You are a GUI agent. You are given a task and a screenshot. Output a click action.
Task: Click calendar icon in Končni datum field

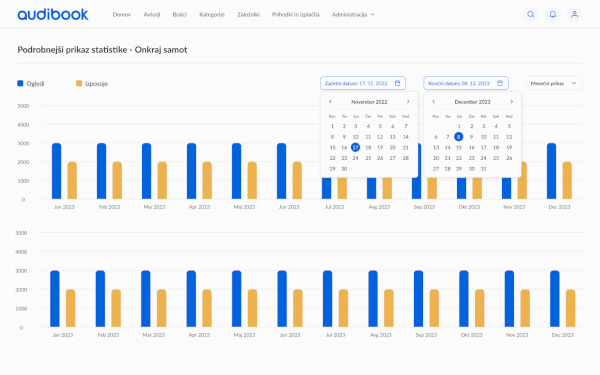click(x=500, y=83)
